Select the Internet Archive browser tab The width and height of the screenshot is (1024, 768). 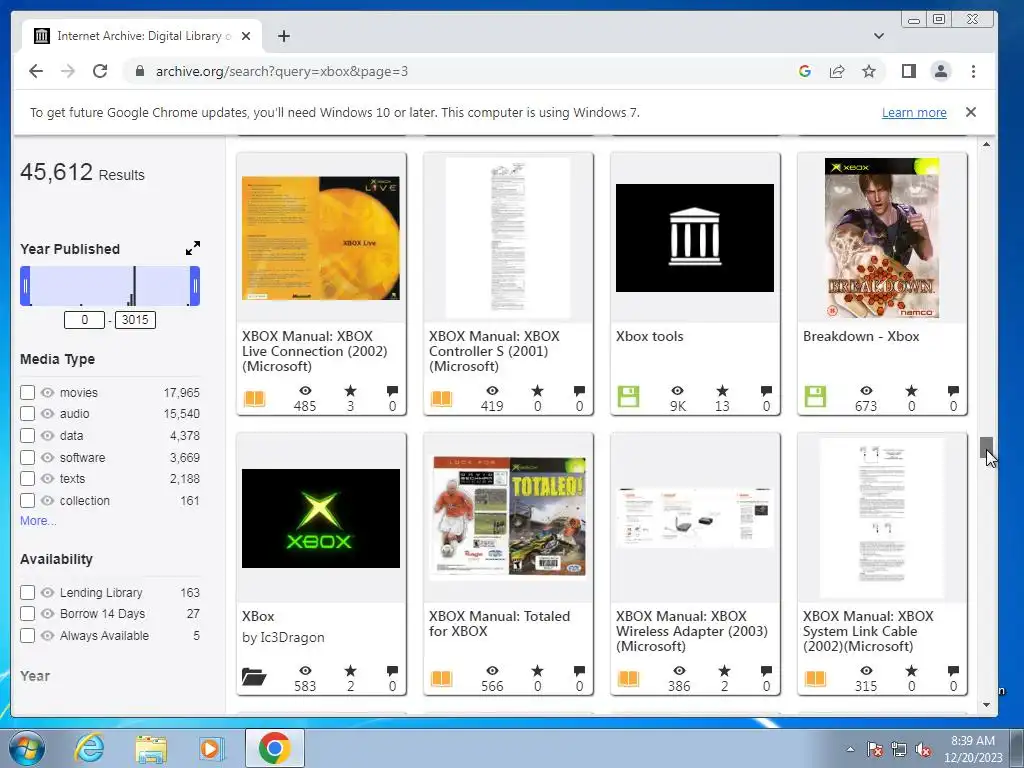click(142, 36)
